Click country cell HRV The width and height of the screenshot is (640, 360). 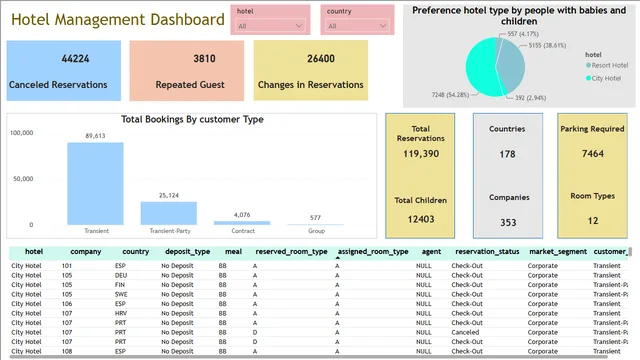pos(120,313)
